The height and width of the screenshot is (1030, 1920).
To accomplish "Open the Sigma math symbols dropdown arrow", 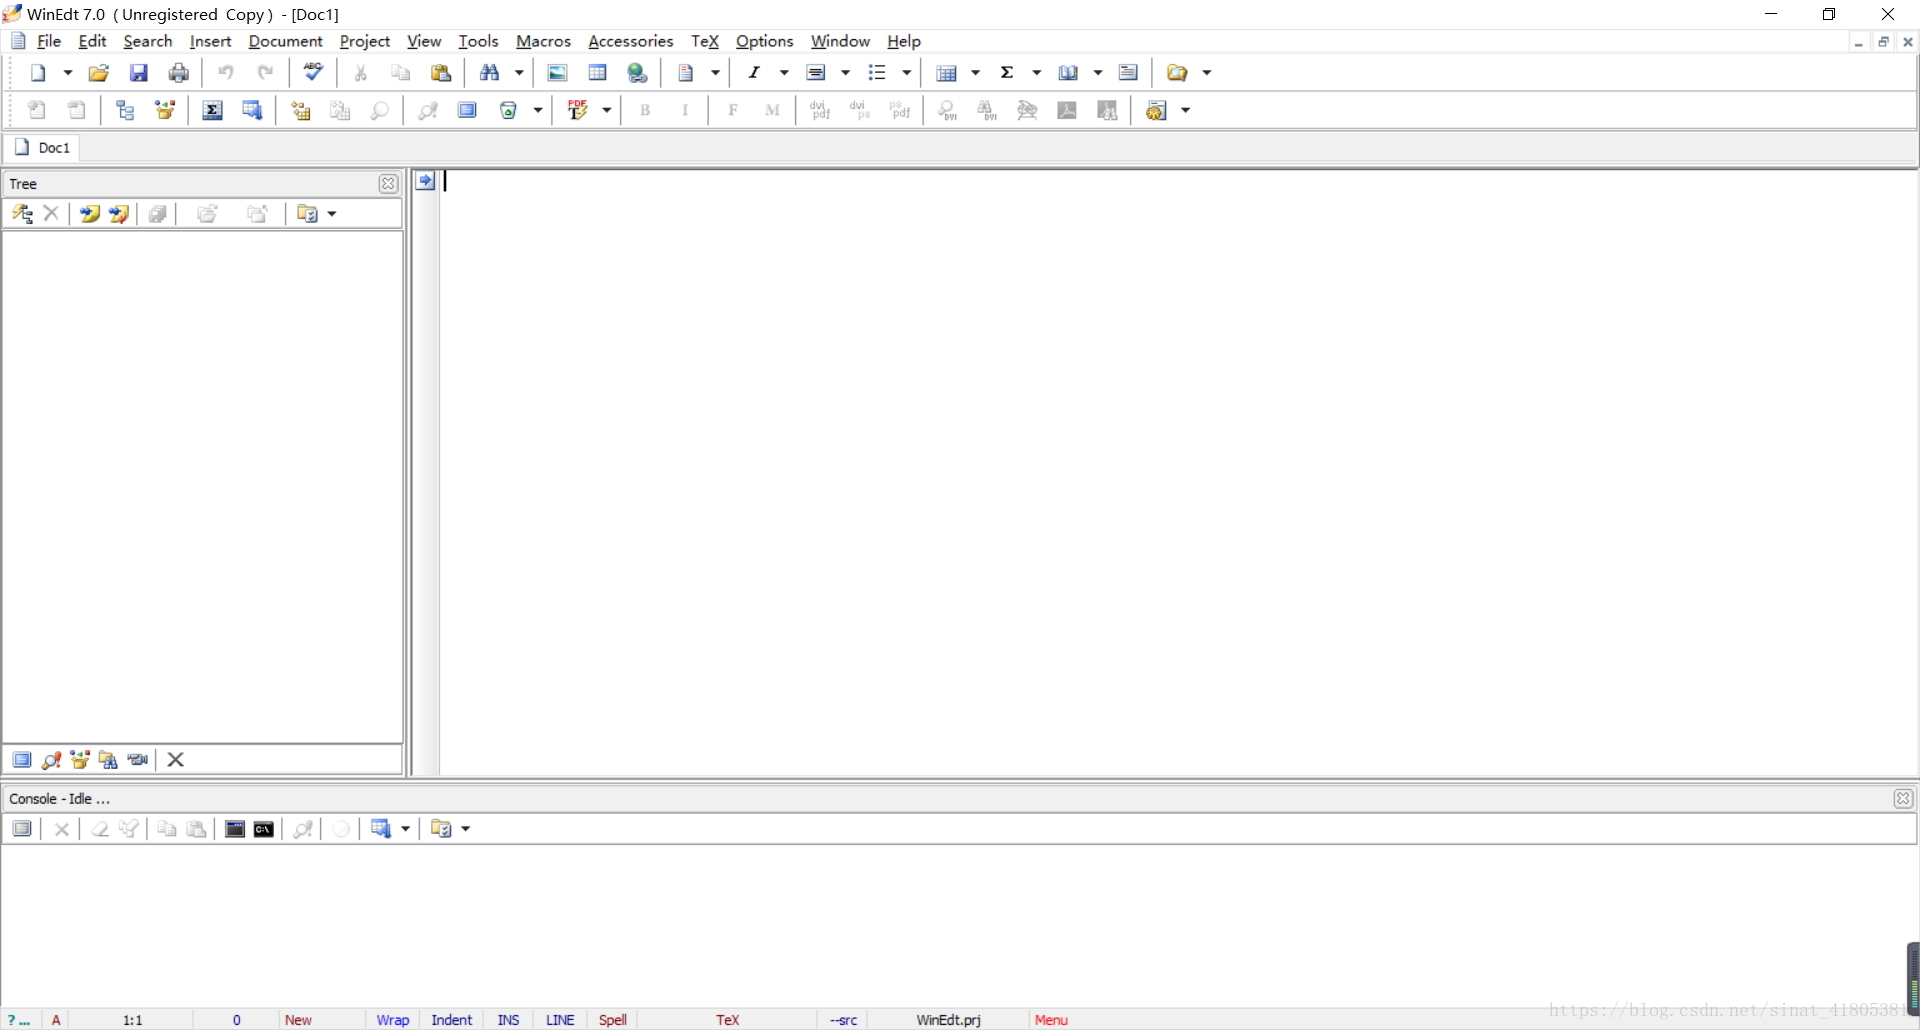I will click(1037, 73).
